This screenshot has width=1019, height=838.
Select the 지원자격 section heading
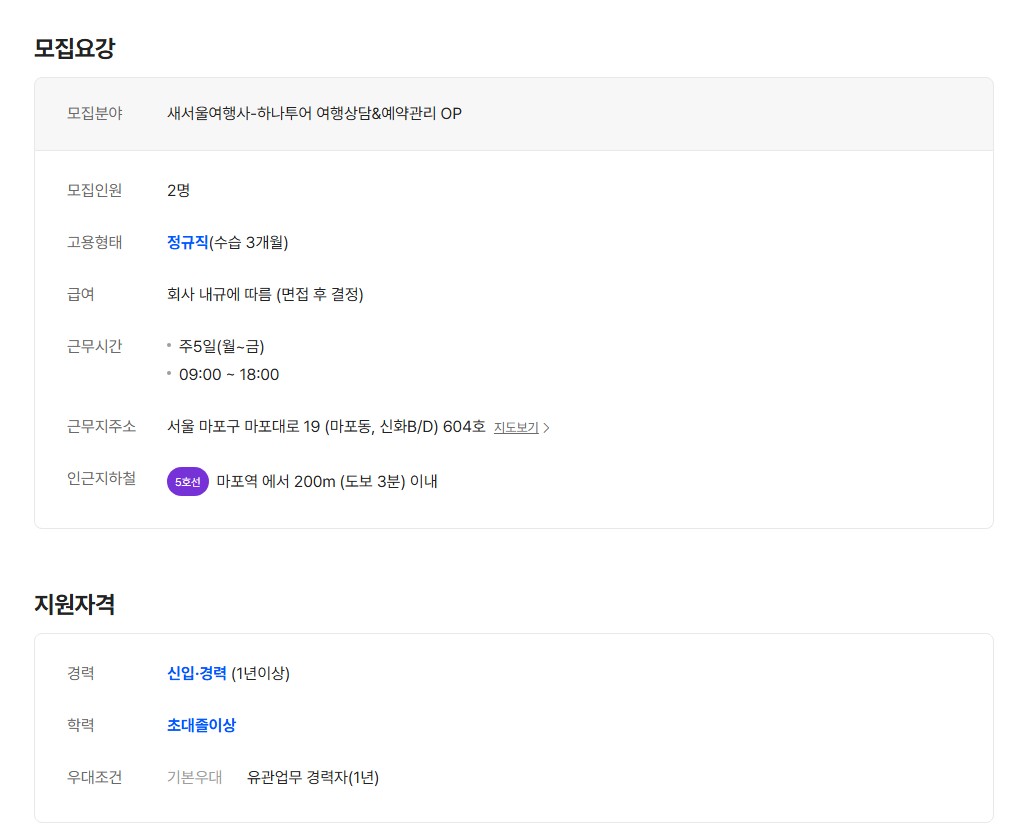(75, 604)
